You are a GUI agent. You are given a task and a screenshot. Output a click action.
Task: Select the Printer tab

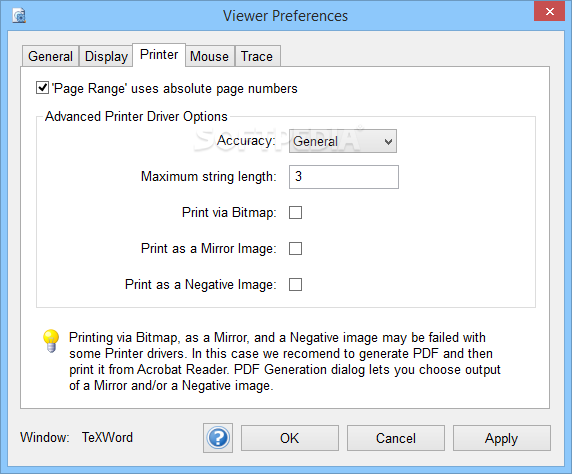tap(159, 55)
